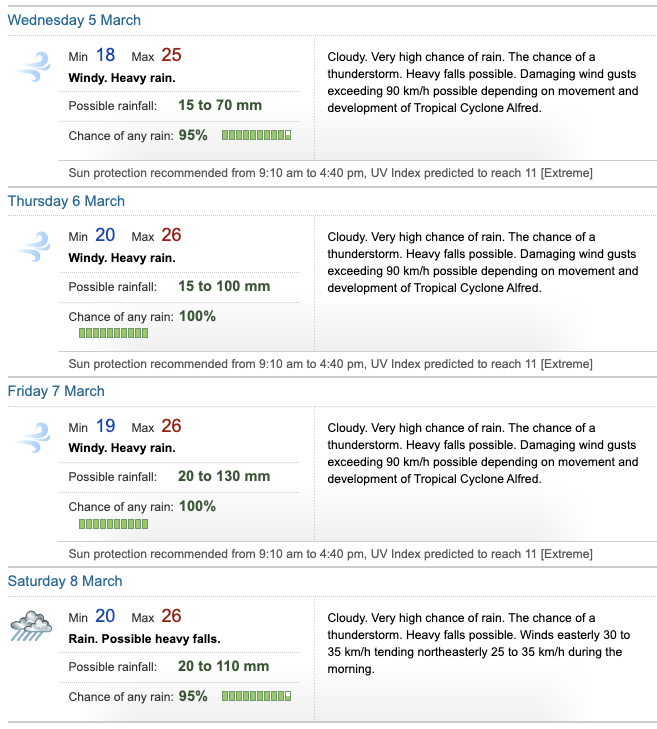Select the Saturday 8 March heading
The height and width of the screenshot is (729, 657).
65,581
